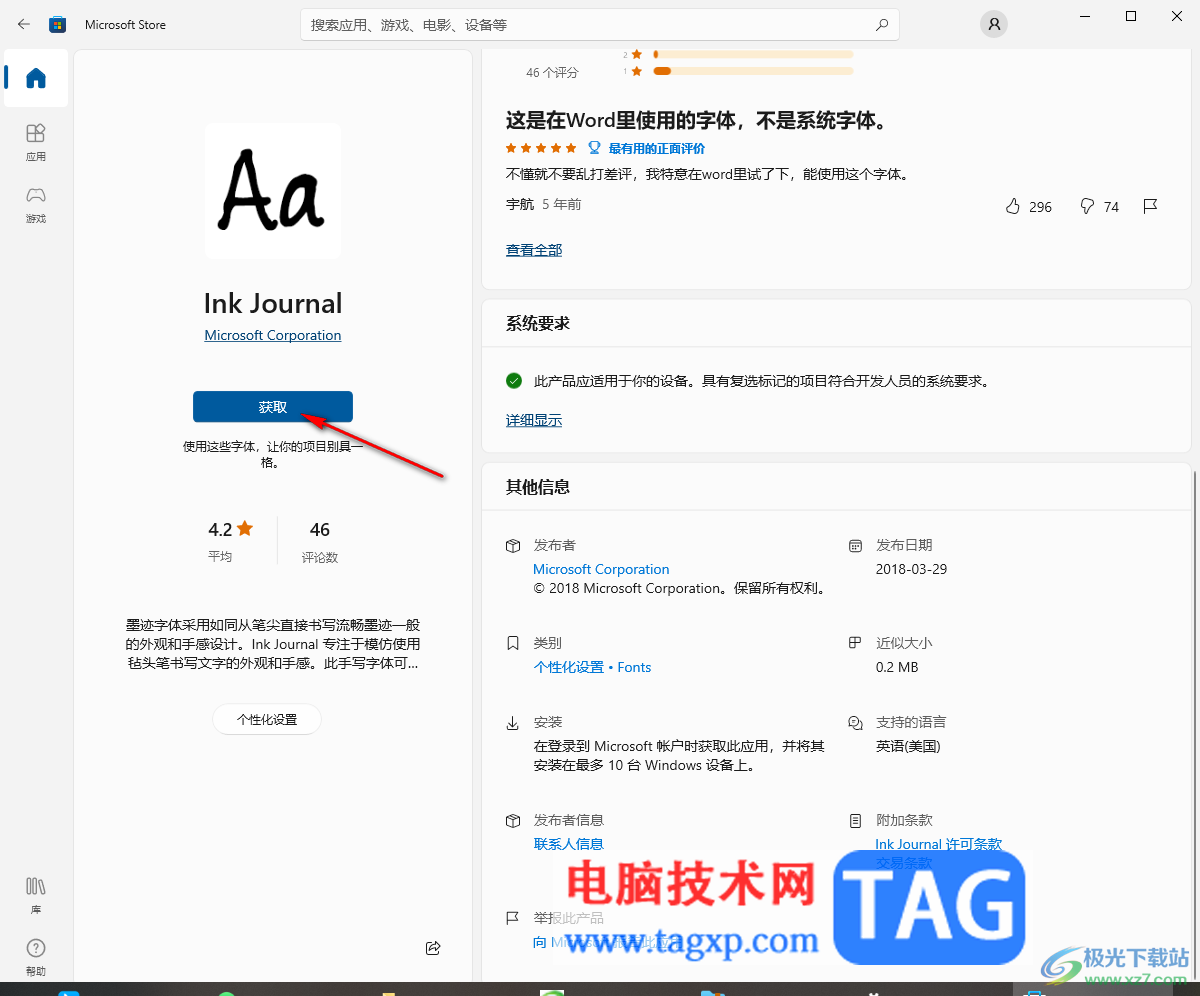Click the 获取 button

point(273,407)
